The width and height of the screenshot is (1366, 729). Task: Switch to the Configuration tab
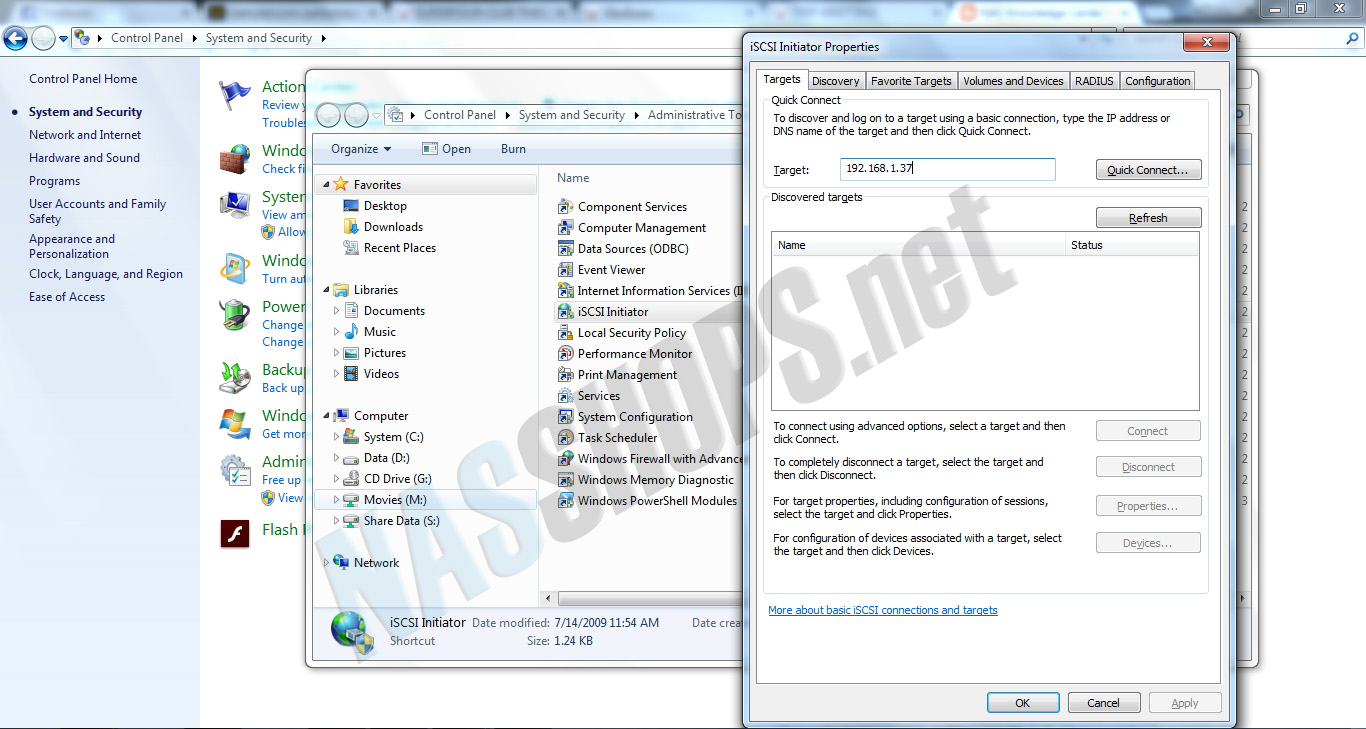1158,81
